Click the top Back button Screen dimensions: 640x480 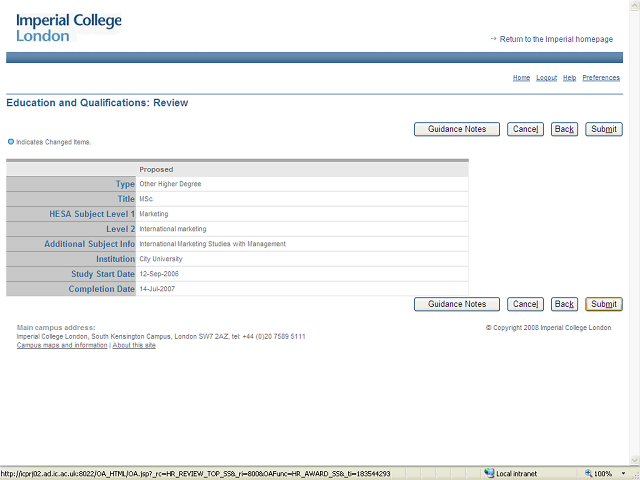click(x=564, y=129)
